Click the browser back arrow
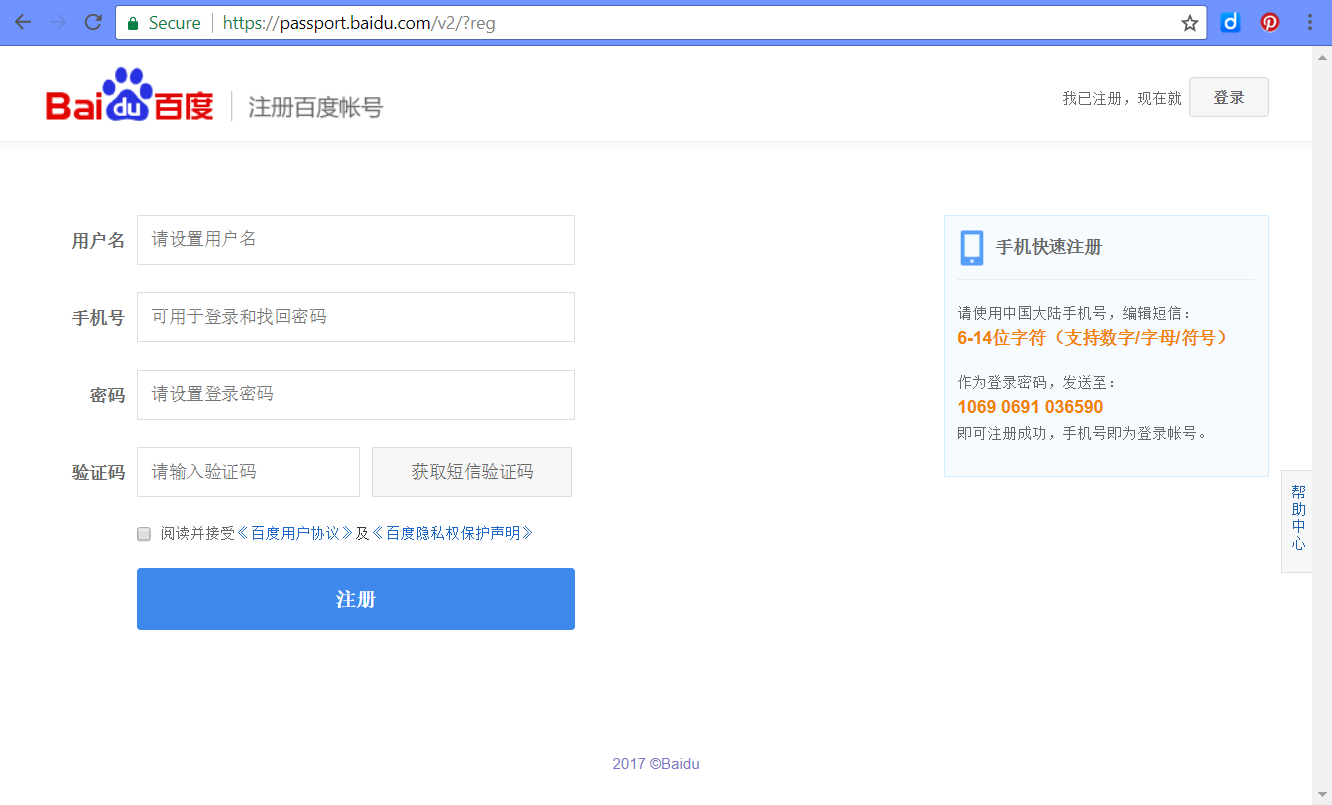1332x805 pixels. click(23, 23)
